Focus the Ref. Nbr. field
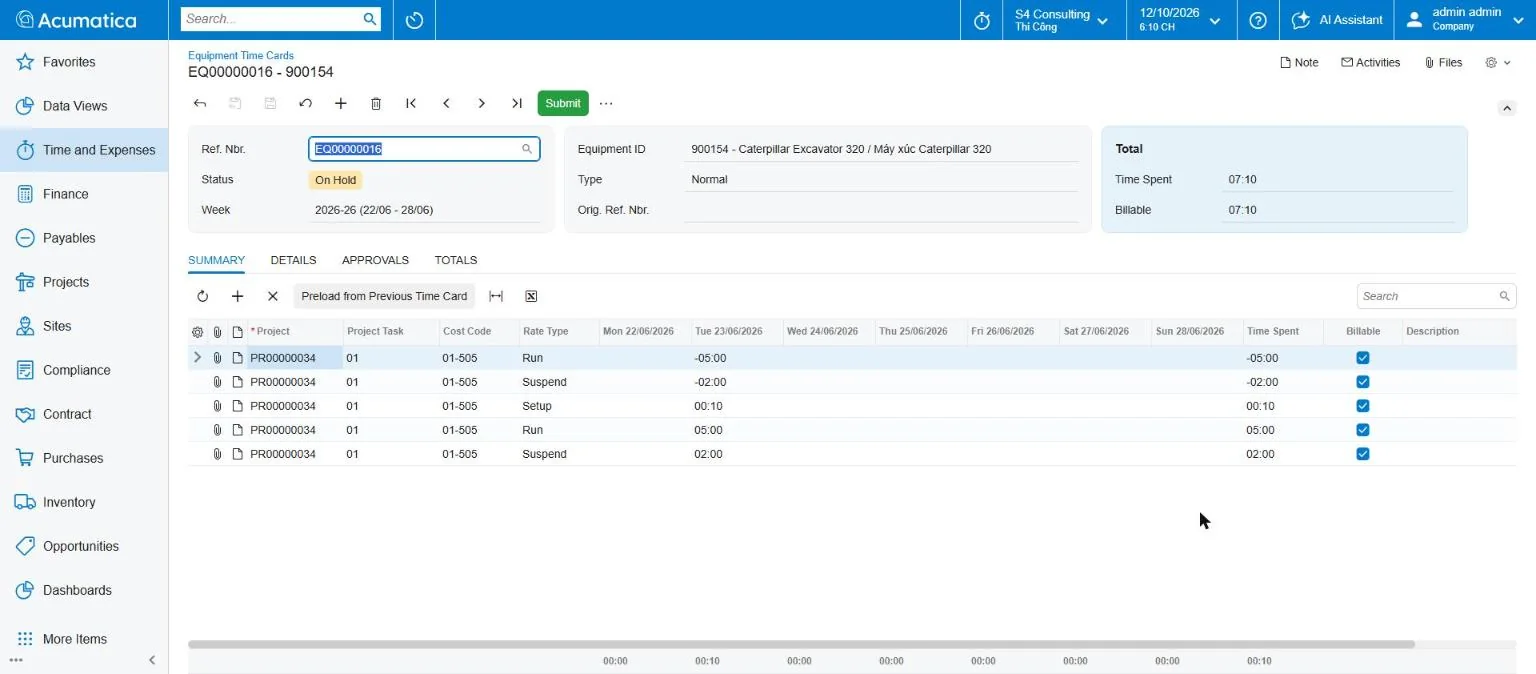1536x674 pixels. tap(424, 149)
